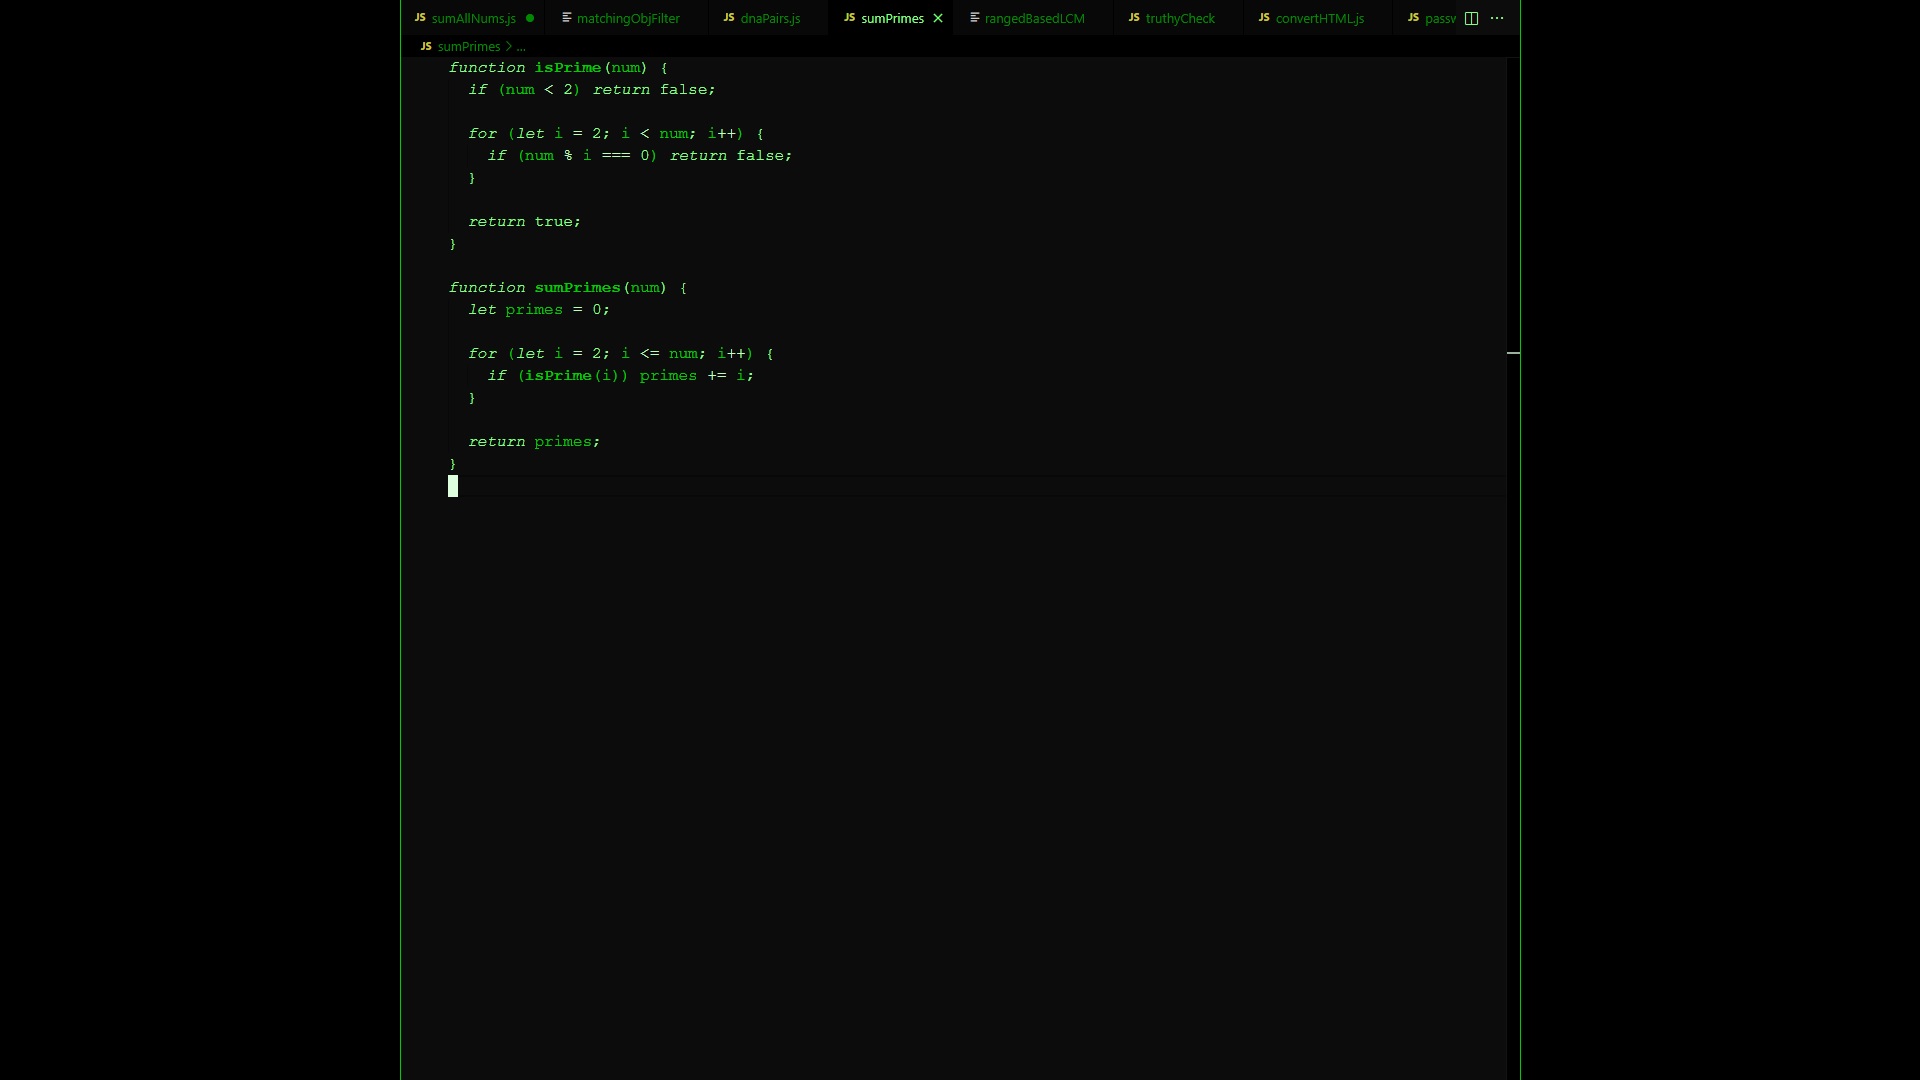Screen dimensions: 1920x1080
Task: Click the Split Editor Right icon
Action: point(1471,18)
